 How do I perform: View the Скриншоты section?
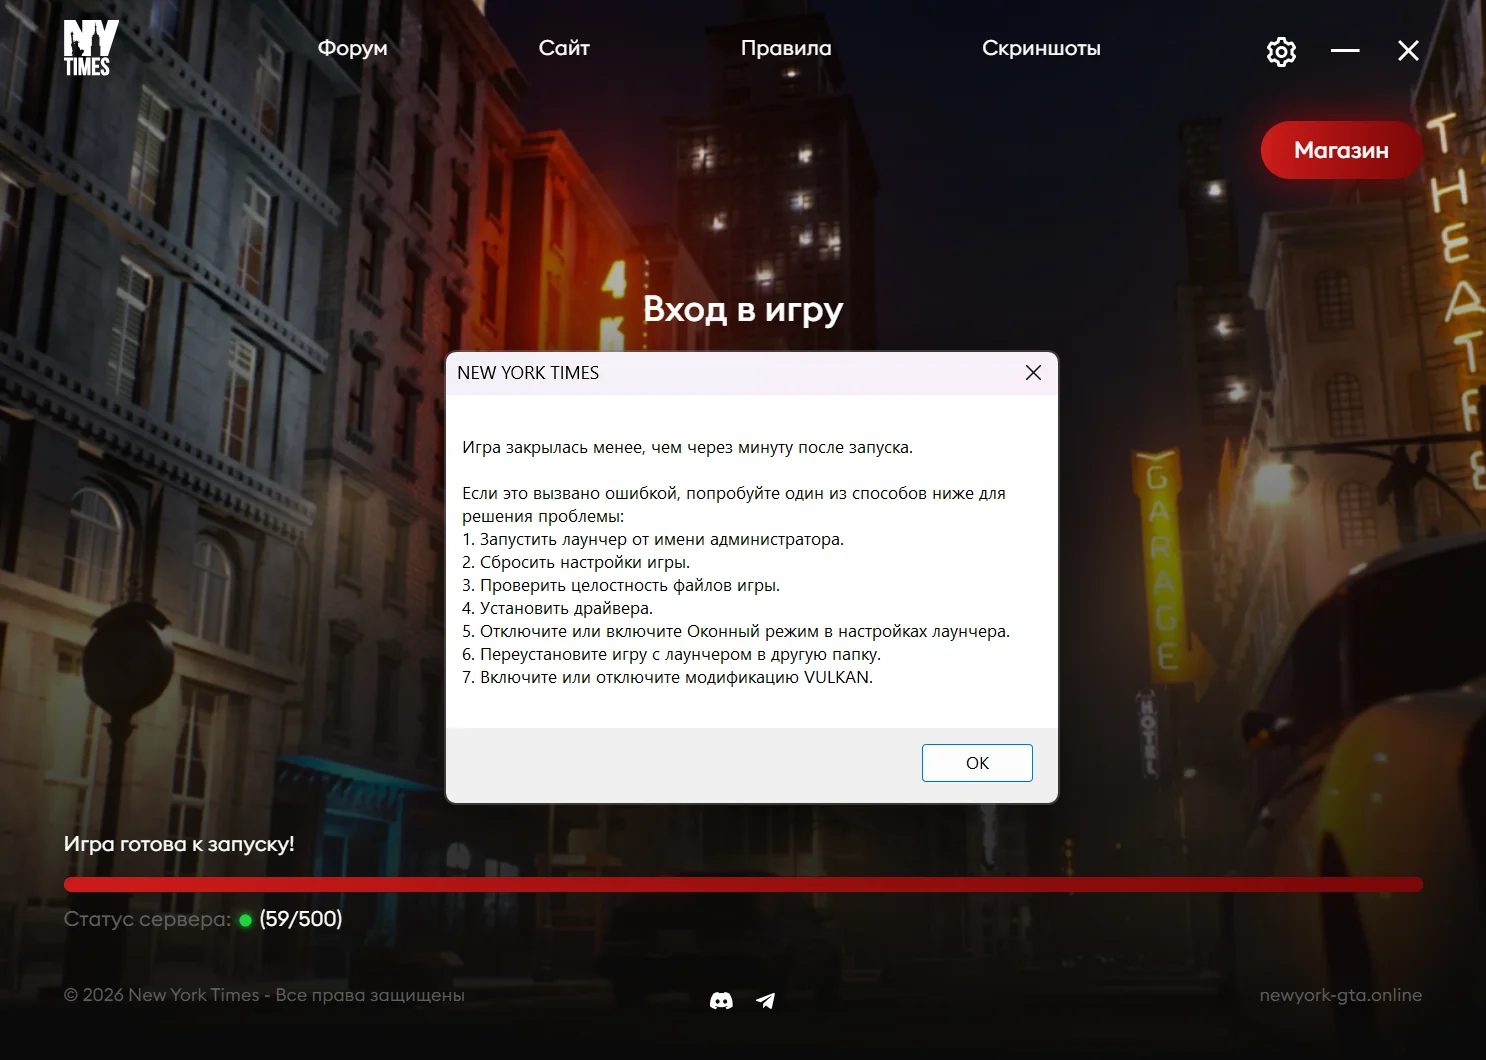point(1041,48)
